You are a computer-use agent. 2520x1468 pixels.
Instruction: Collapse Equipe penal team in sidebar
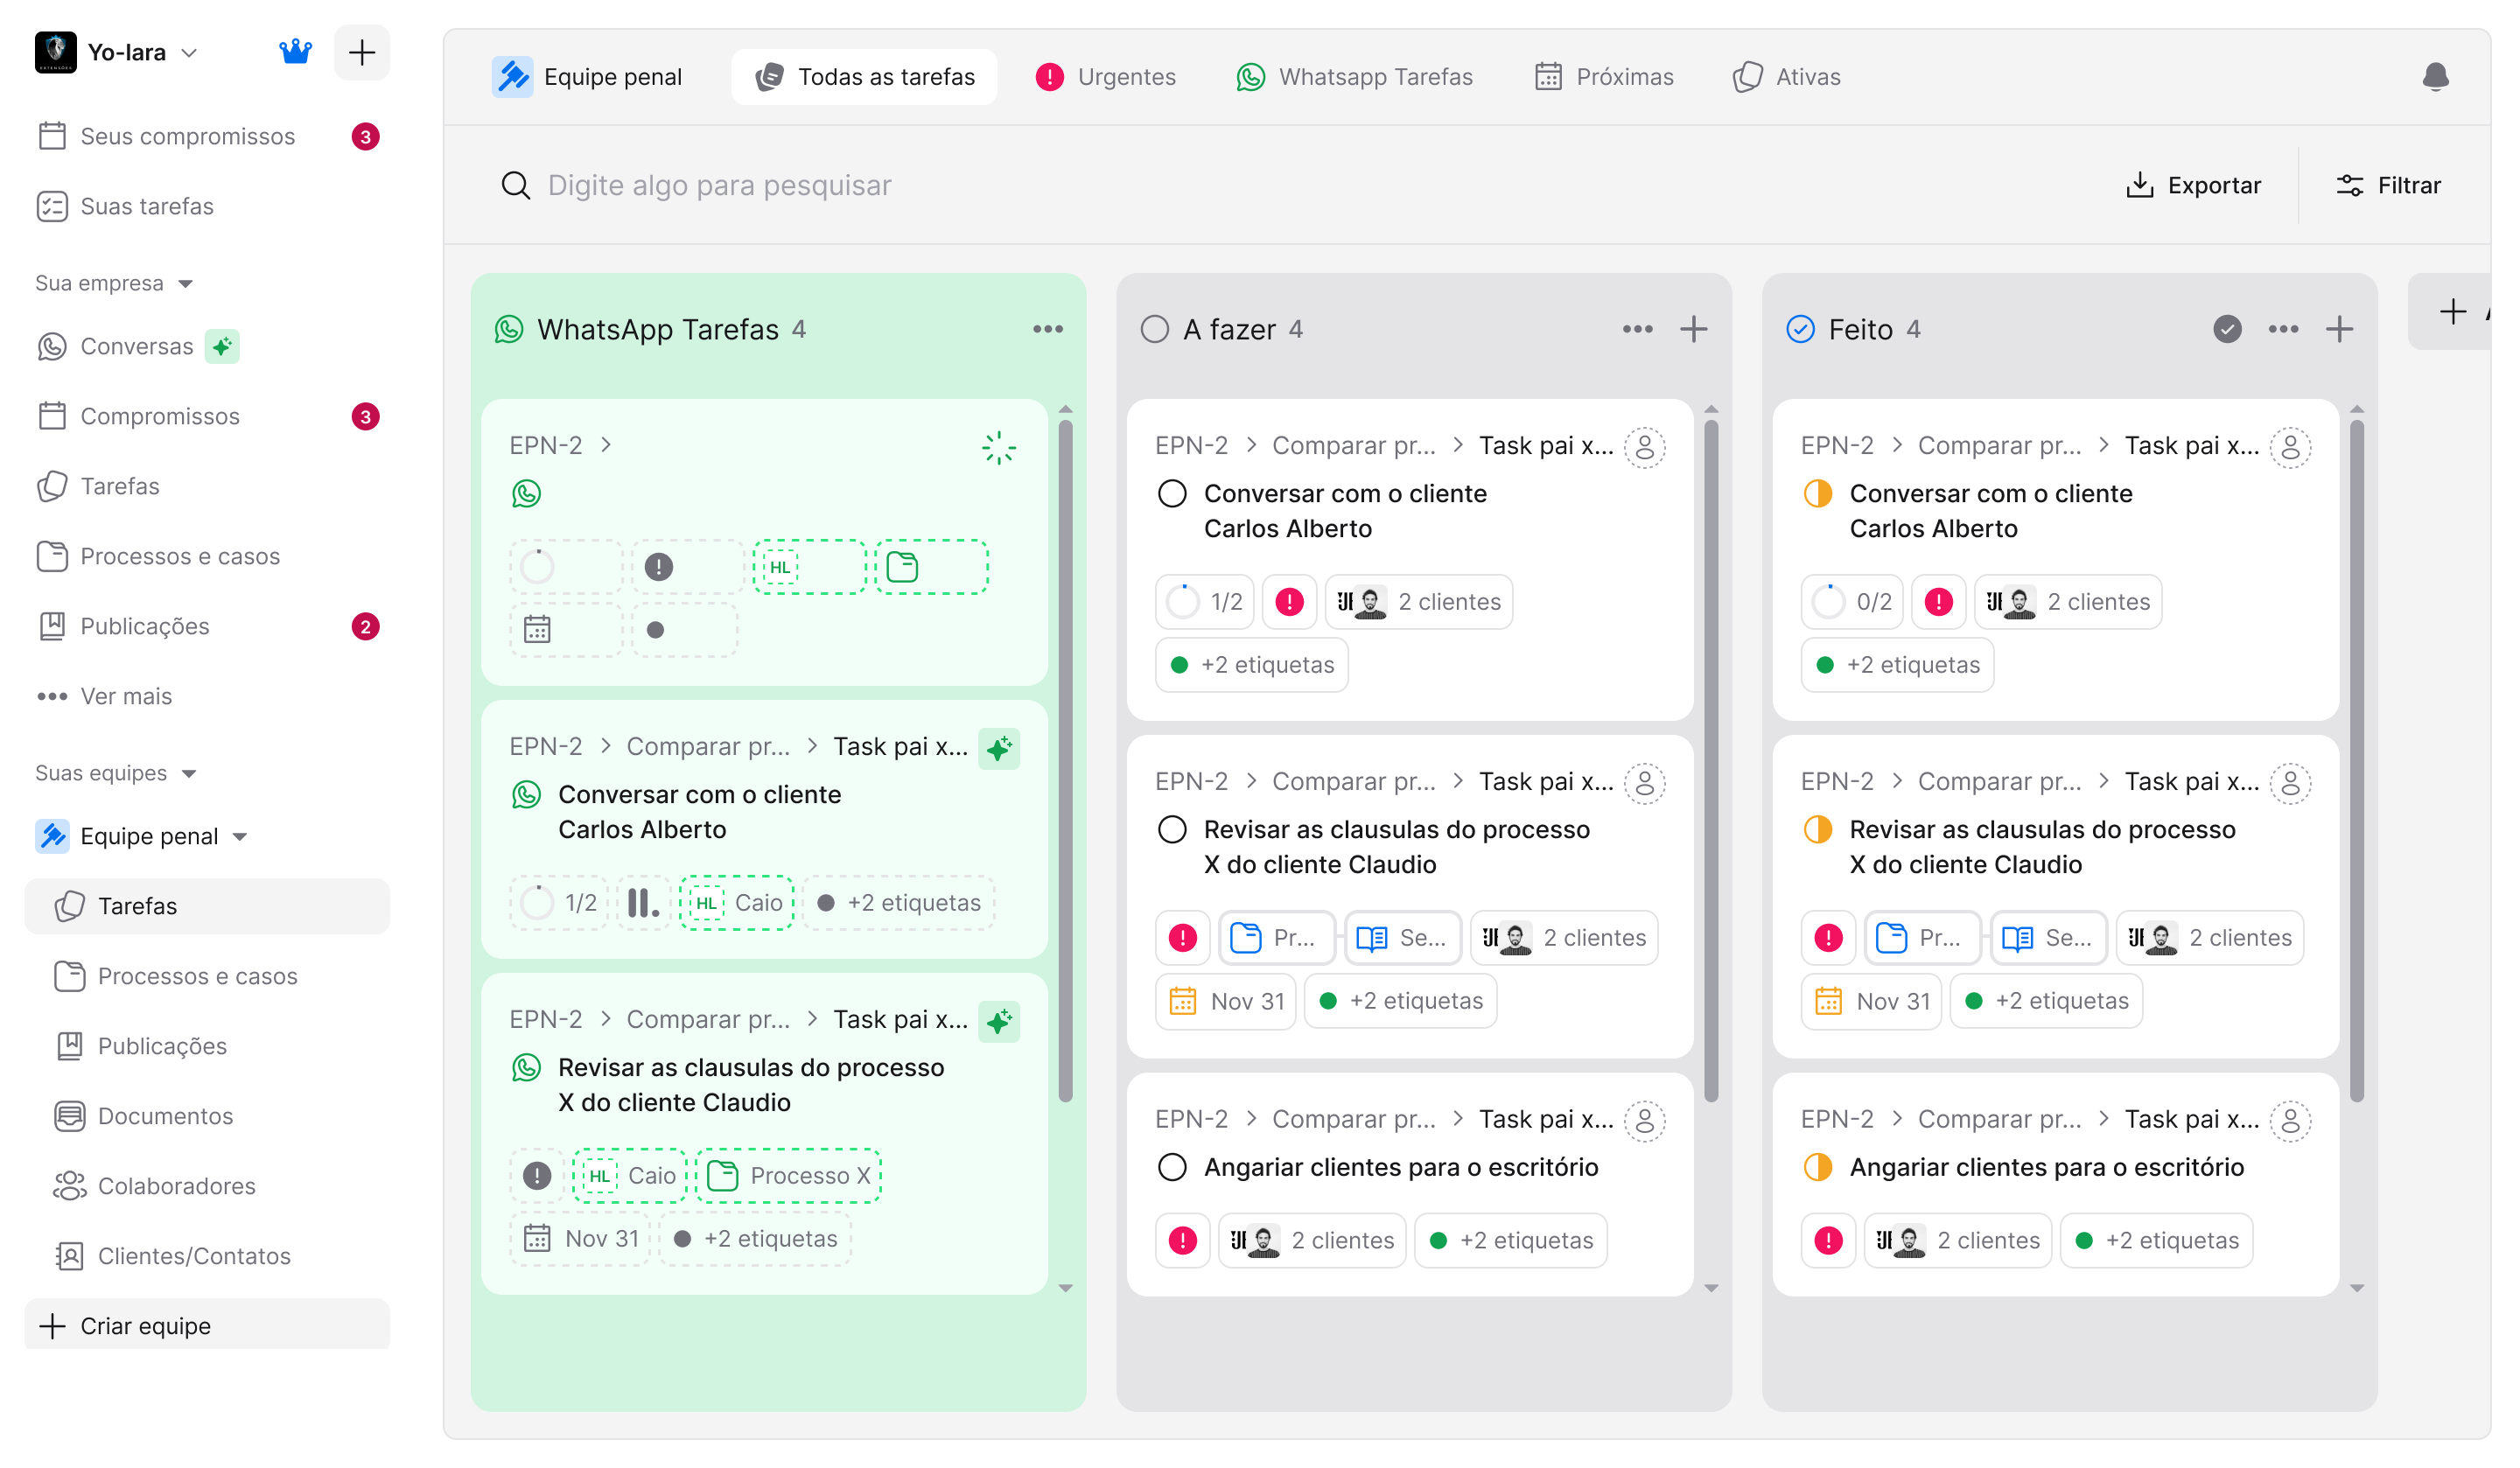point(240,837)
